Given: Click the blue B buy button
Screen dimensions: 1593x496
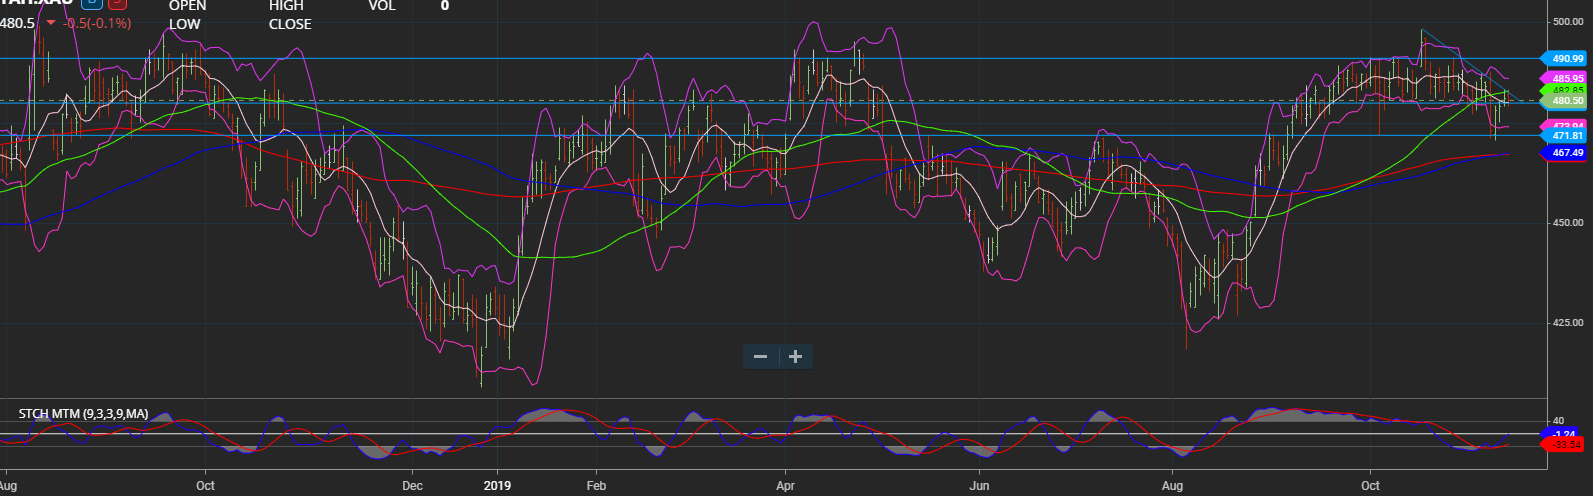Looking at the screenshot, I should [92, 2].
